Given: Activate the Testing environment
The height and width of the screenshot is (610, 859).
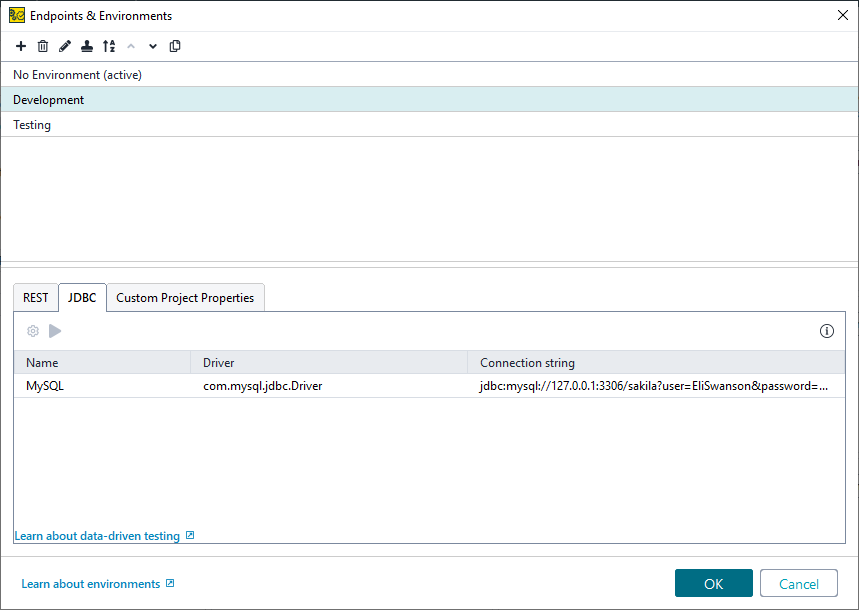Looking at the screenshot, I should (x=33, y=124).
